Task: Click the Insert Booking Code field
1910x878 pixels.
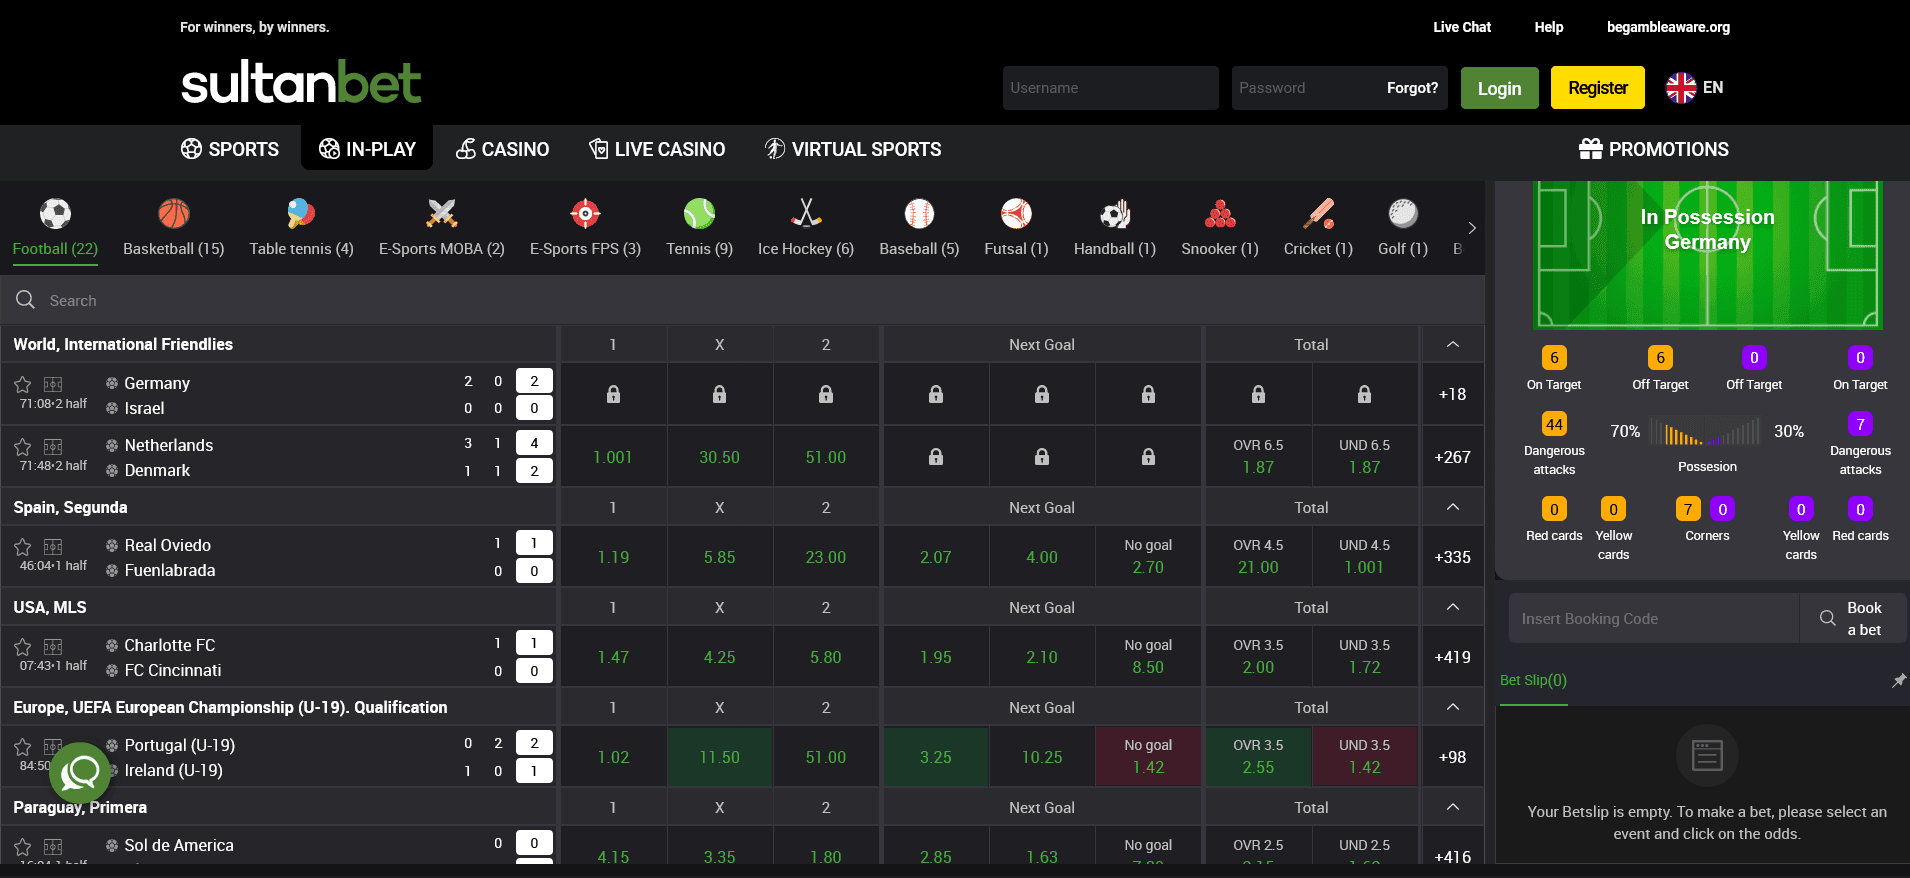Action: coord(1653,619)
